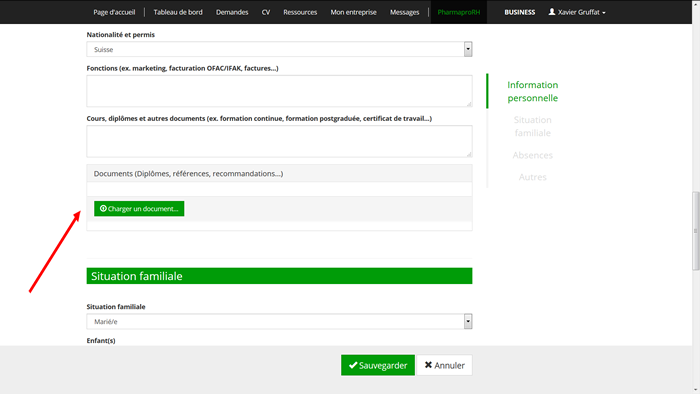Click into the Cours, diplômes et autres documents field
This screenshot has width=700, height=394.
[x=279, y=141]
